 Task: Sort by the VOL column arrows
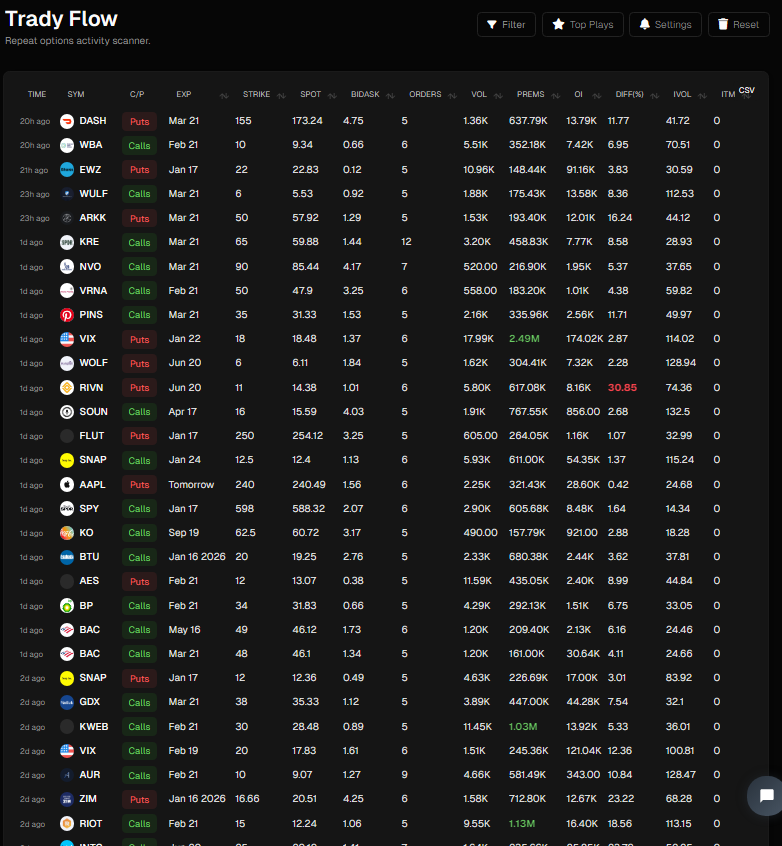click(x=499, y=95)
